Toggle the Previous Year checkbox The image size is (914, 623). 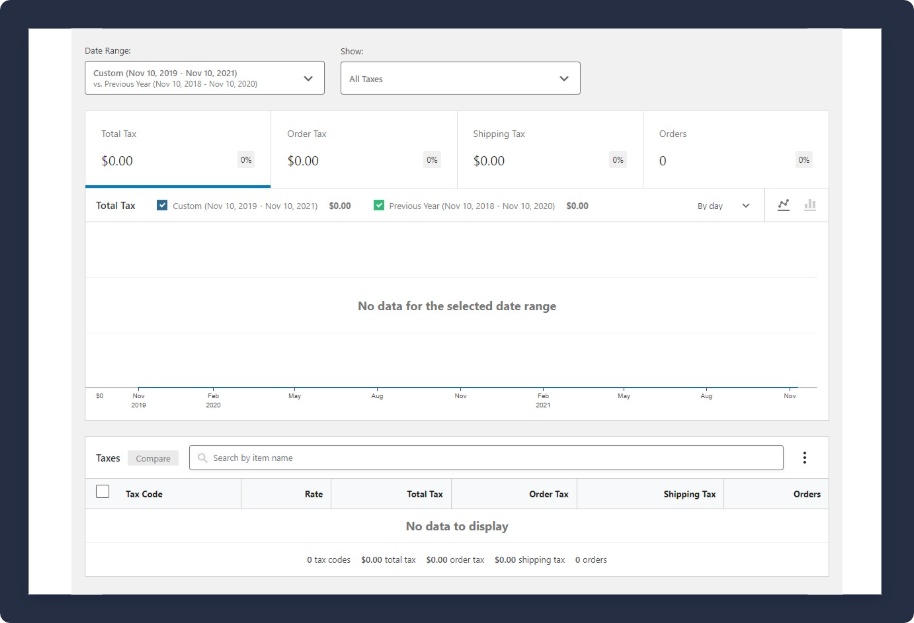(378, 205)
